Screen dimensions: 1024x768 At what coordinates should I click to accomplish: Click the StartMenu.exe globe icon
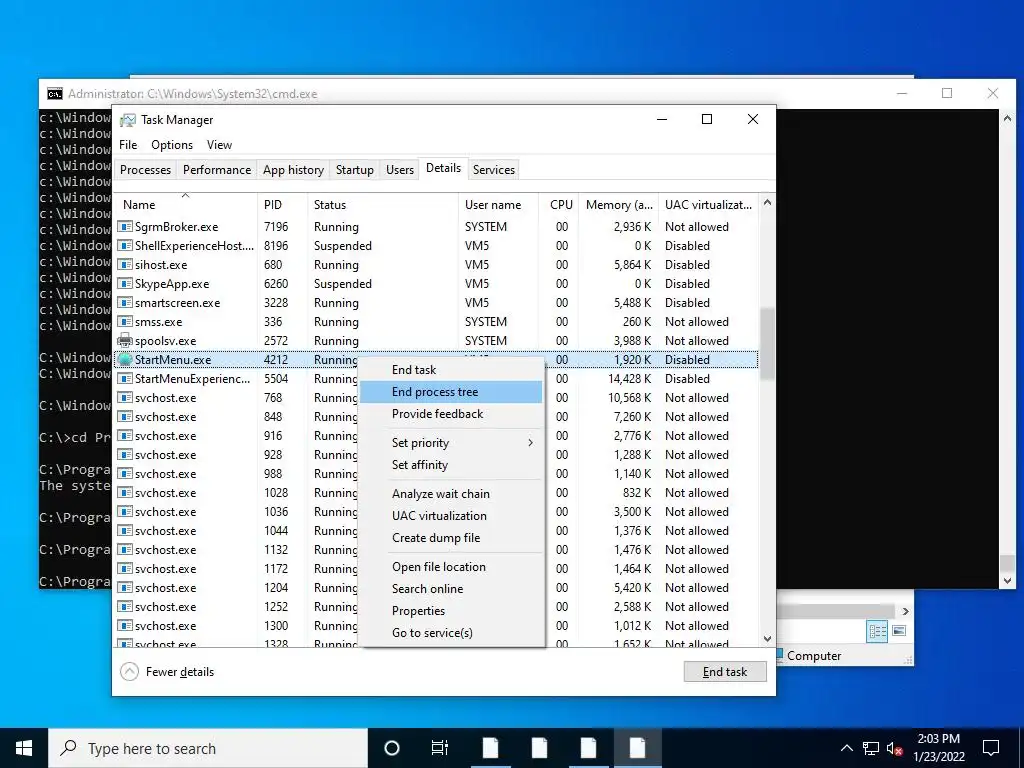tap(125, 360)
